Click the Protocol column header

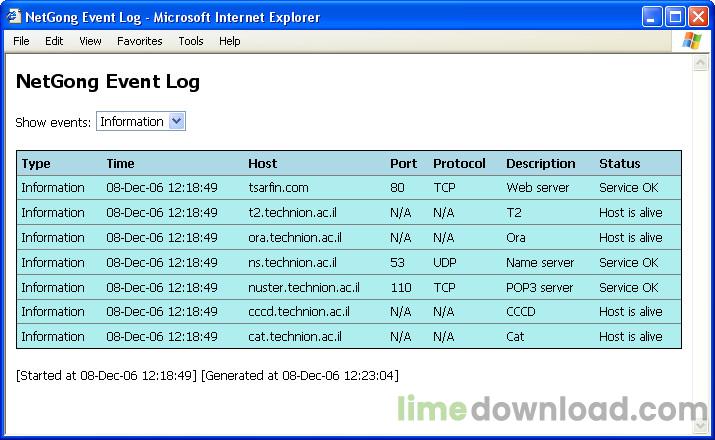[459, 164]
